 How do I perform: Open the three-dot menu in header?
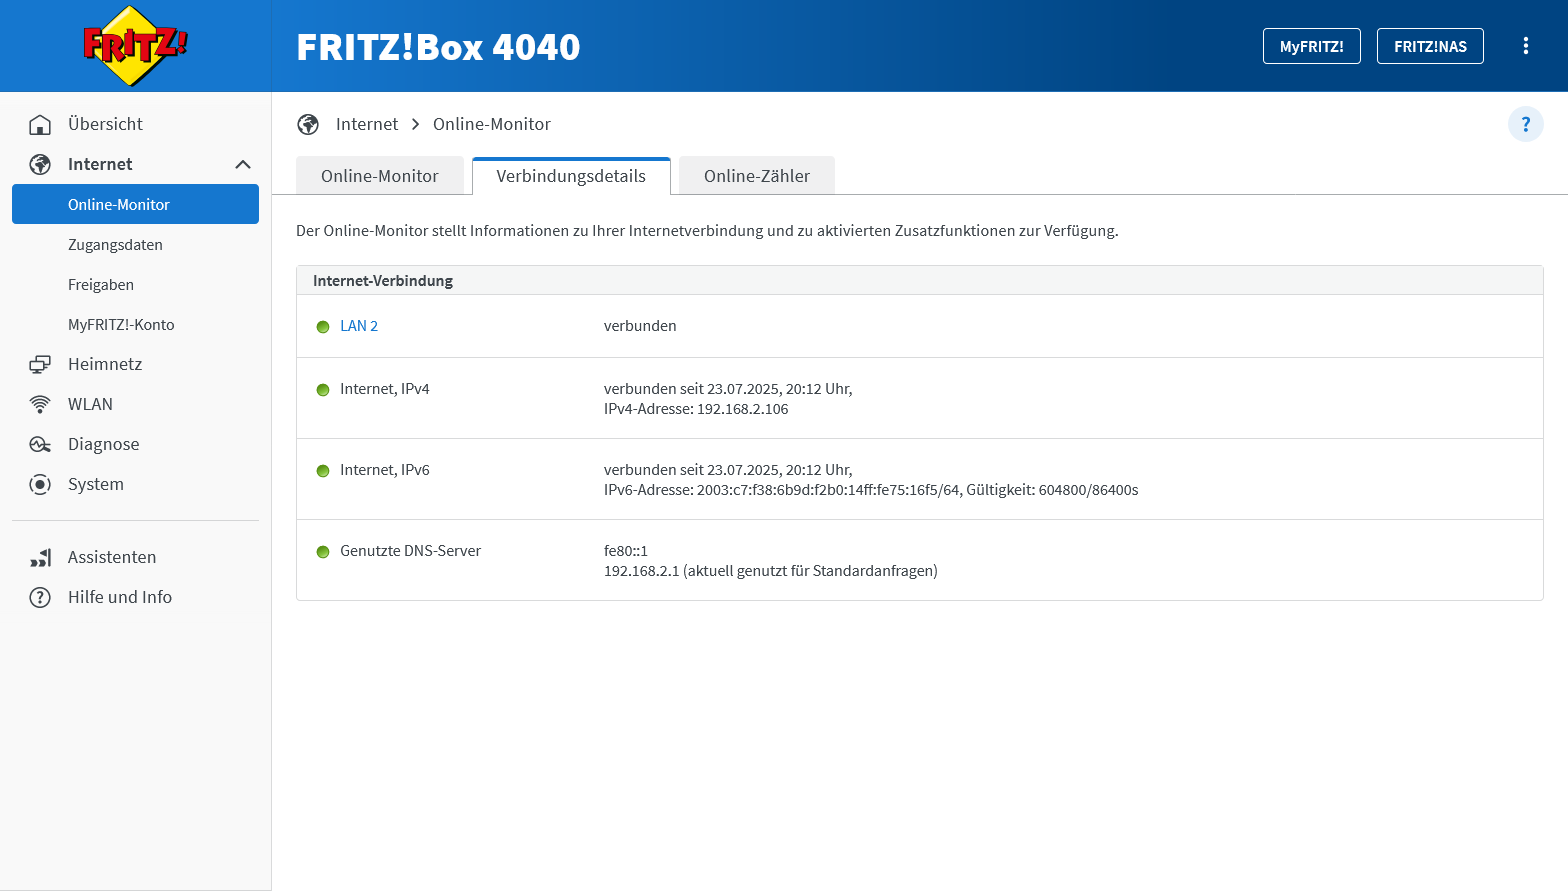[1526, 46]
